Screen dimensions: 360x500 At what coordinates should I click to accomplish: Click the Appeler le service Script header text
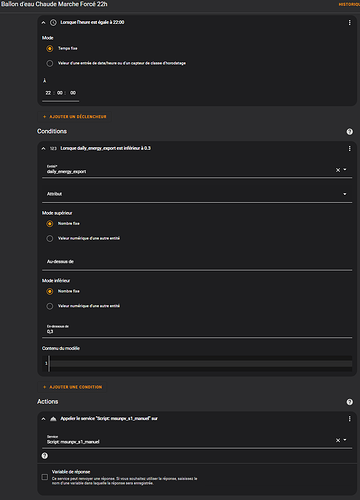[109, 419]
